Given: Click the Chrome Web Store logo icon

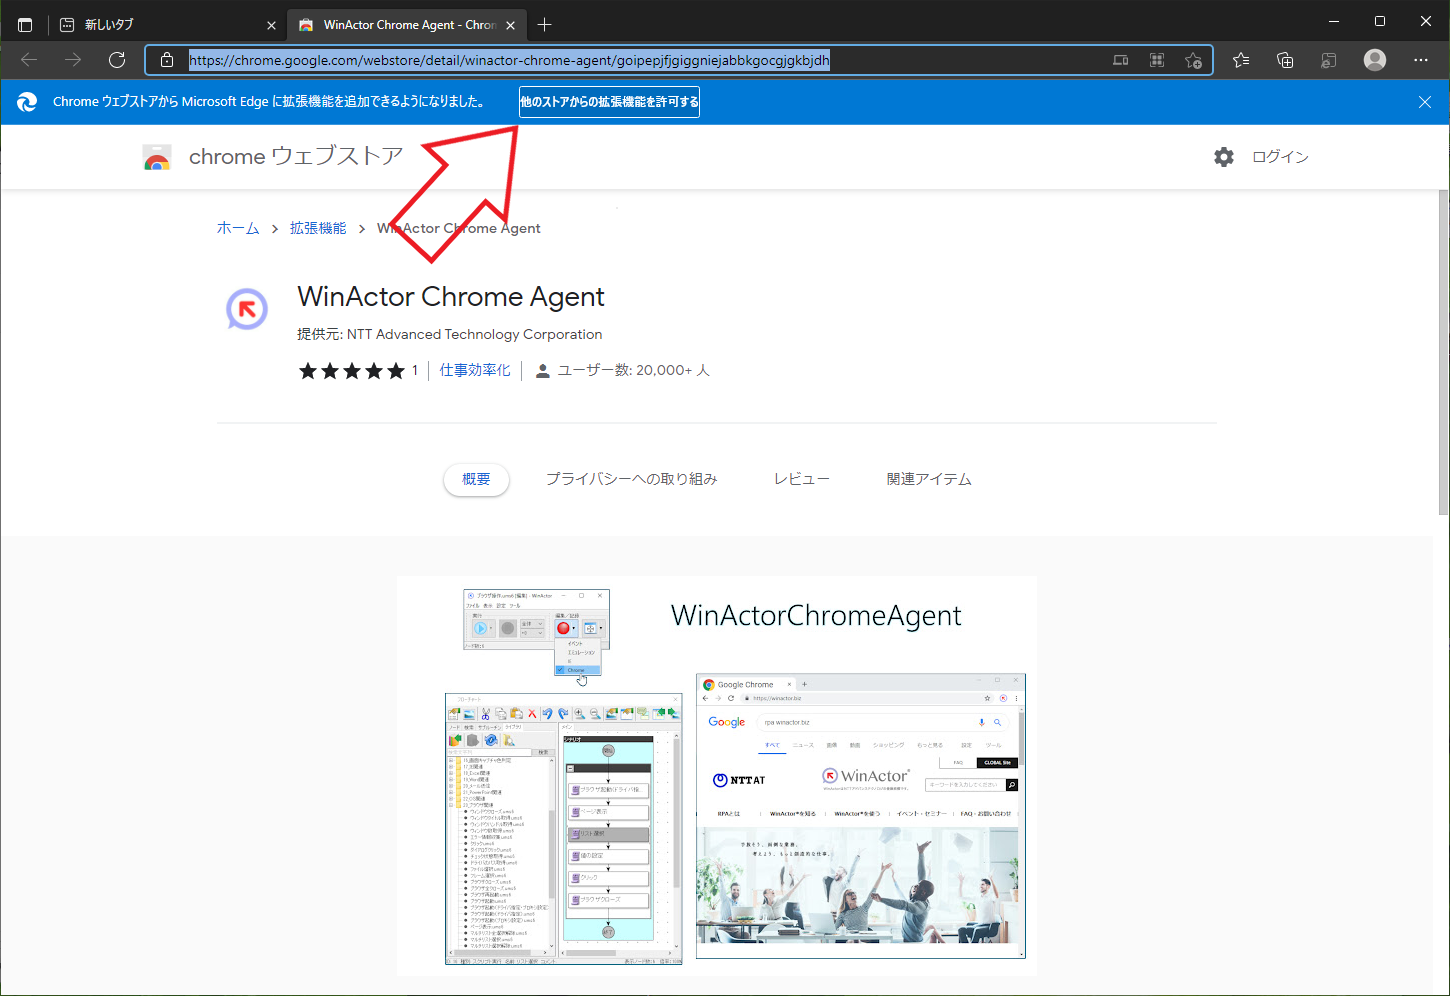Looking at the screenshot, I should coord(157,156).
